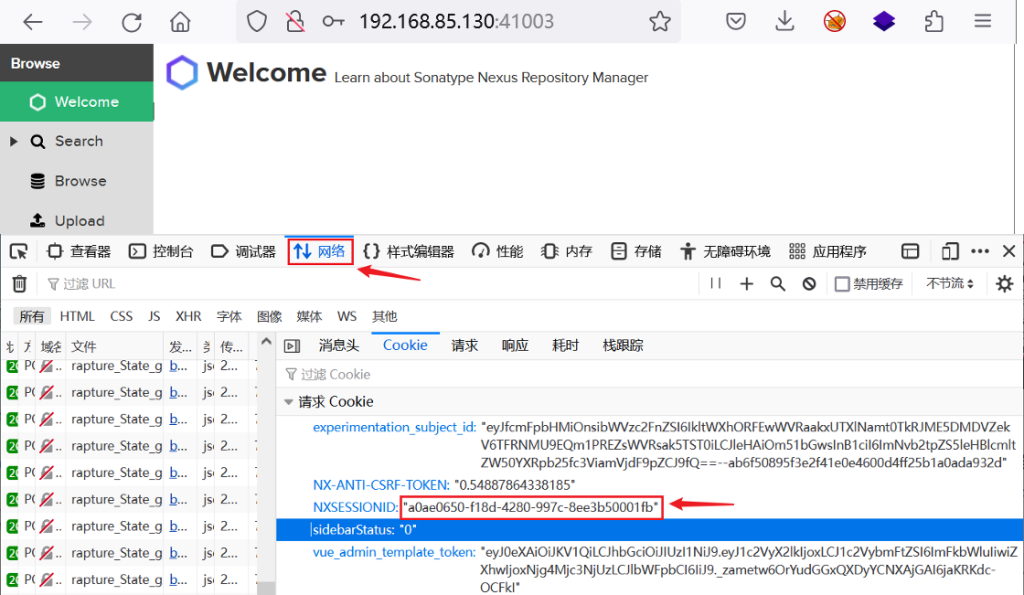Click the browser address bar URL
Viewport: 1024px width, 595px height.
(x=456, y=22)
